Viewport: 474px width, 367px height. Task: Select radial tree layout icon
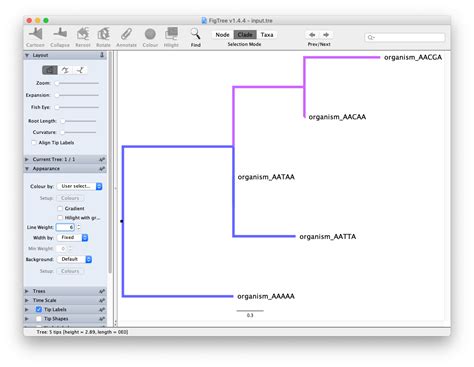click(80, 70)
